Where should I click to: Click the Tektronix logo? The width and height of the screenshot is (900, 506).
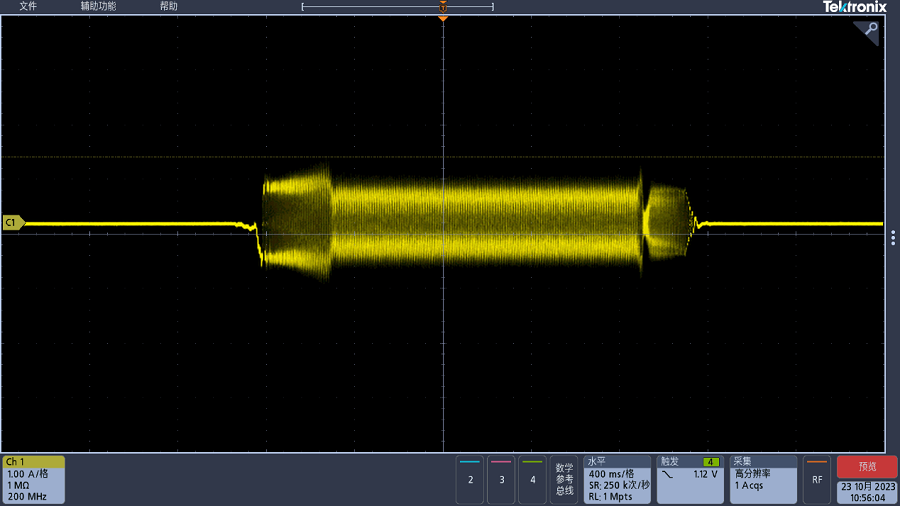tap(854, 7)
